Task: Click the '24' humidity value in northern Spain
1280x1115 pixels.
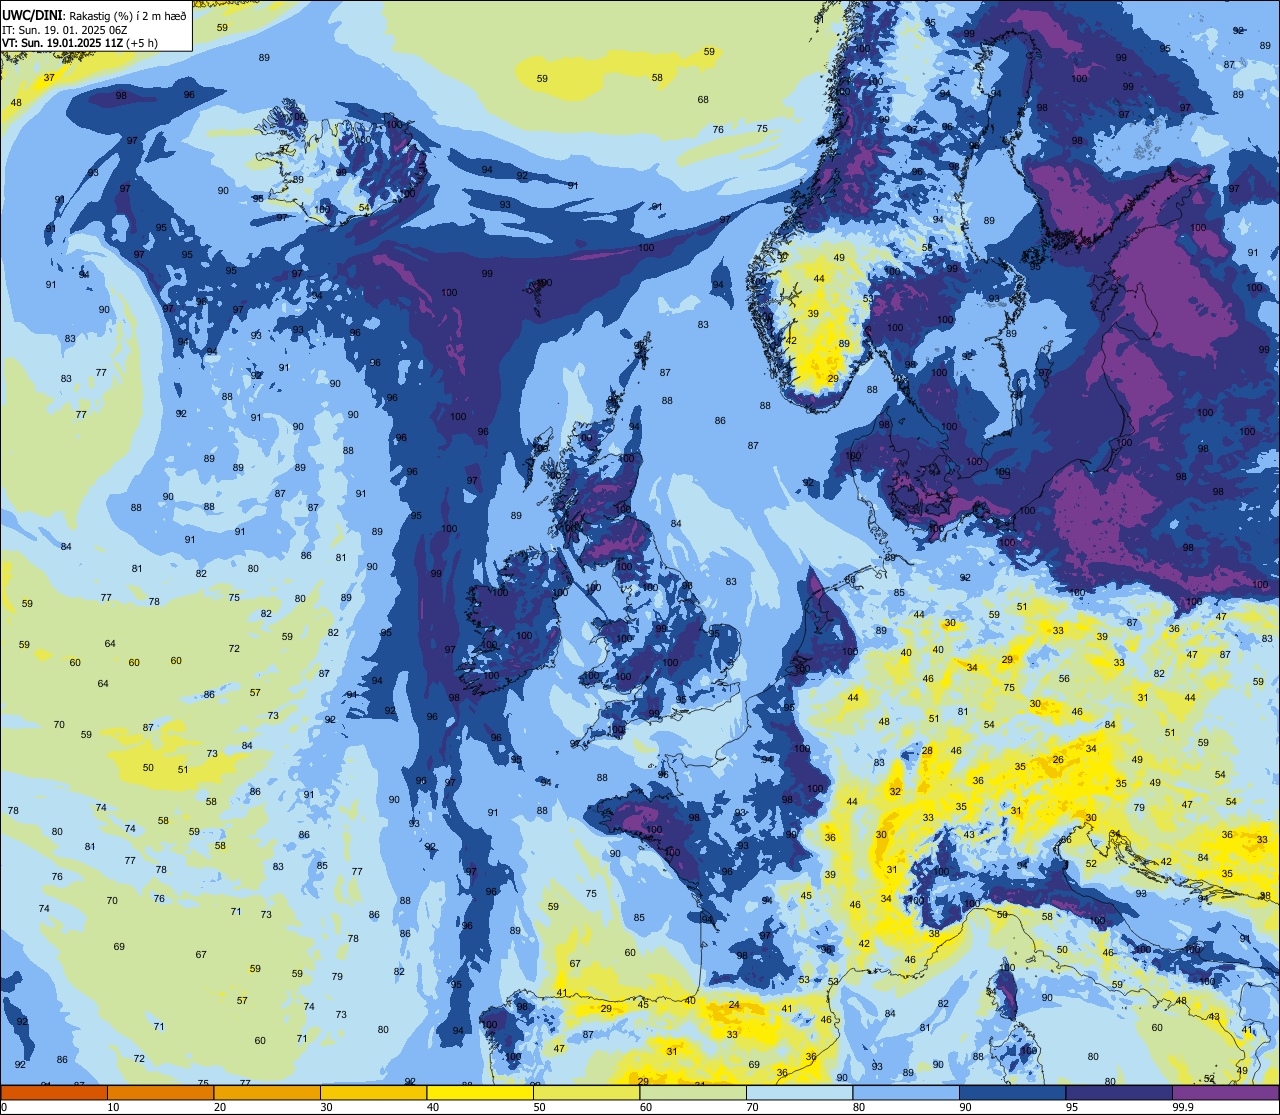Action: 734,1004
